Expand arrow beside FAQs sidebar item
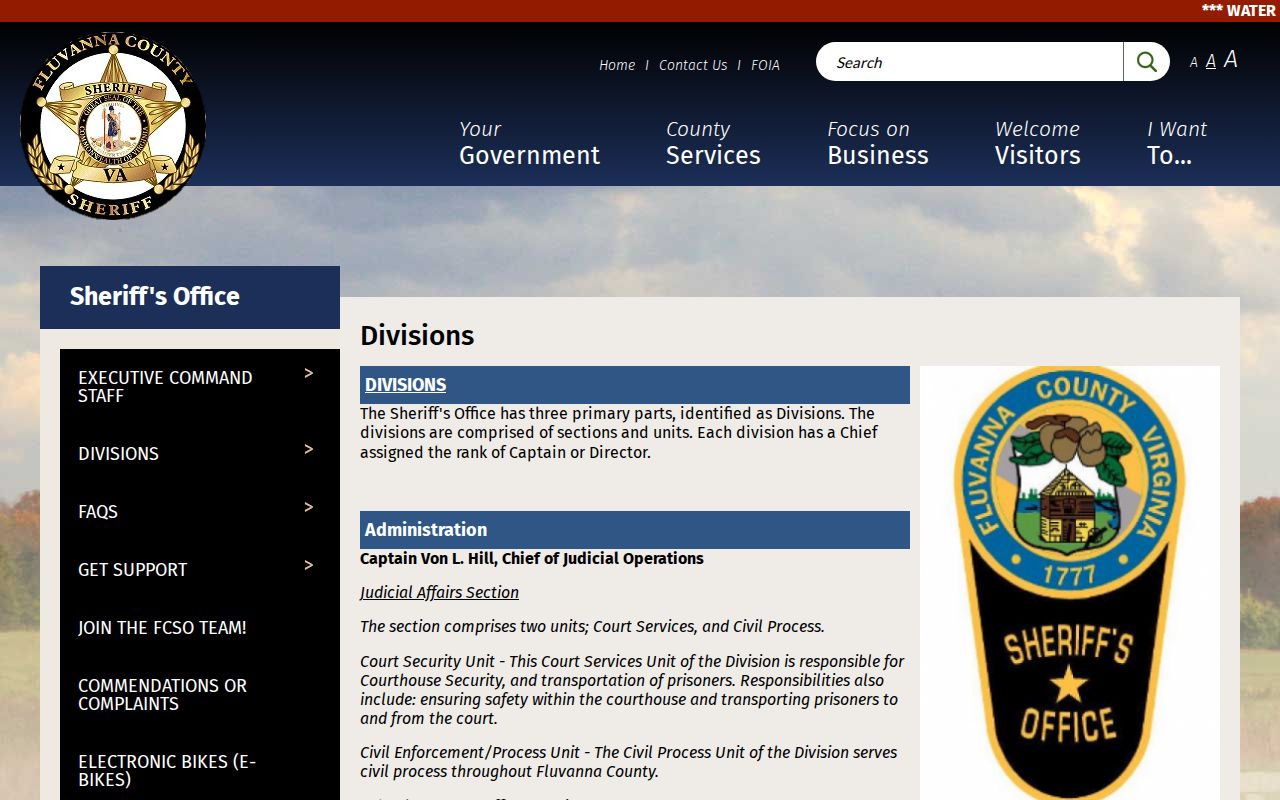Image resolution: width=1280 pixels, height=800 pixels. pos(309,507)
